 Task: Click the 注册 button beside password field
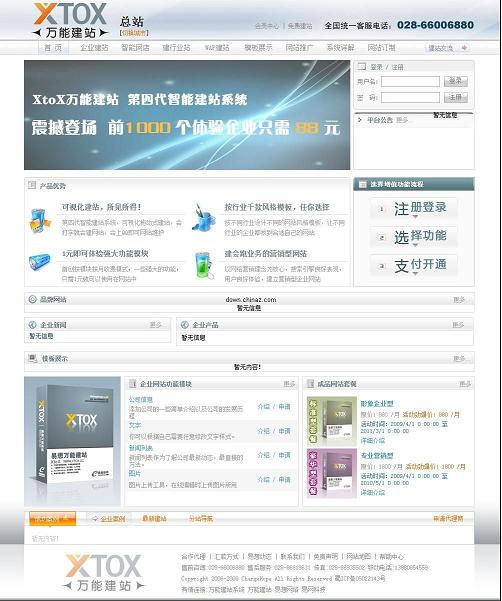[x=456, y=97]
